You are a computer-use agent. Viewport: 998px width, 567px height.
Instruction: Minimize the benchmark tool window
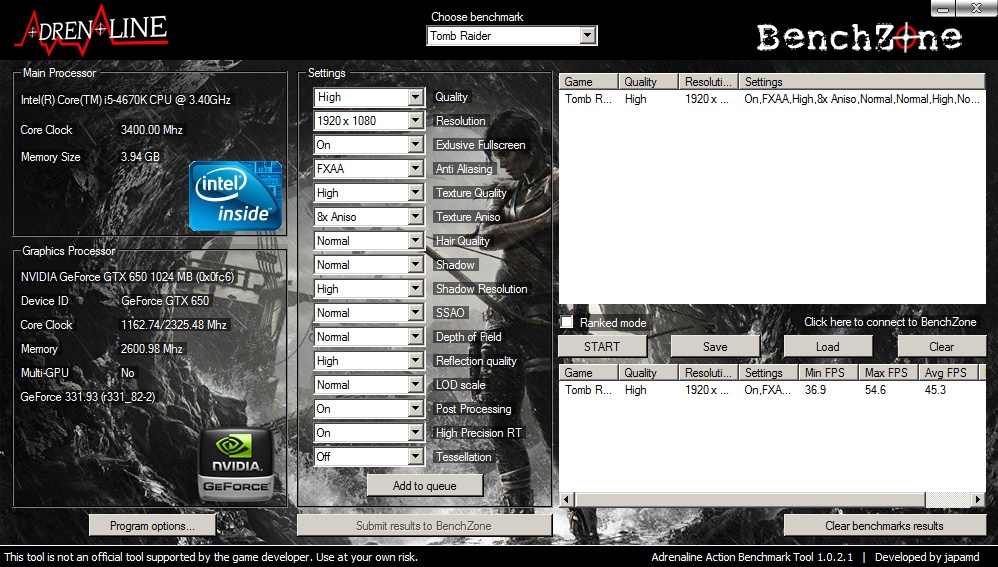943,8
